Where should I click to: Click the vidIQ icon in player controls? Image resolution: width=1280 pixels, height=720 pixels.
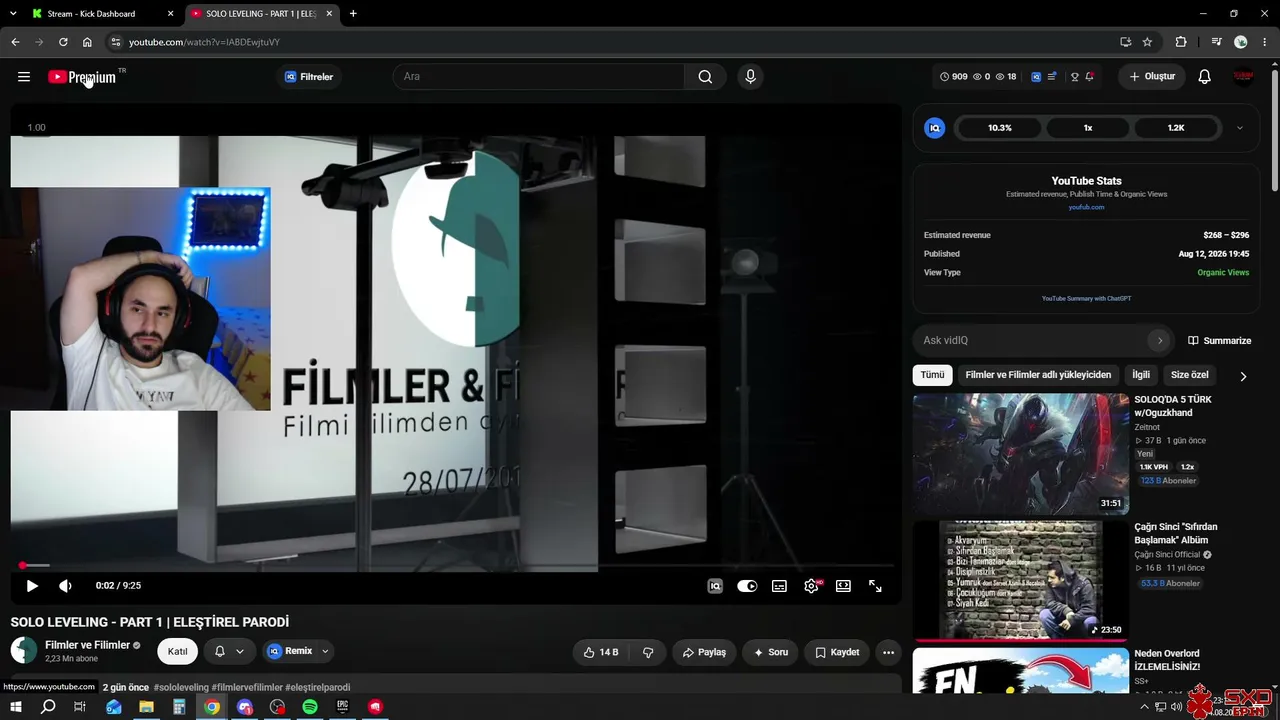pos(715,586)
